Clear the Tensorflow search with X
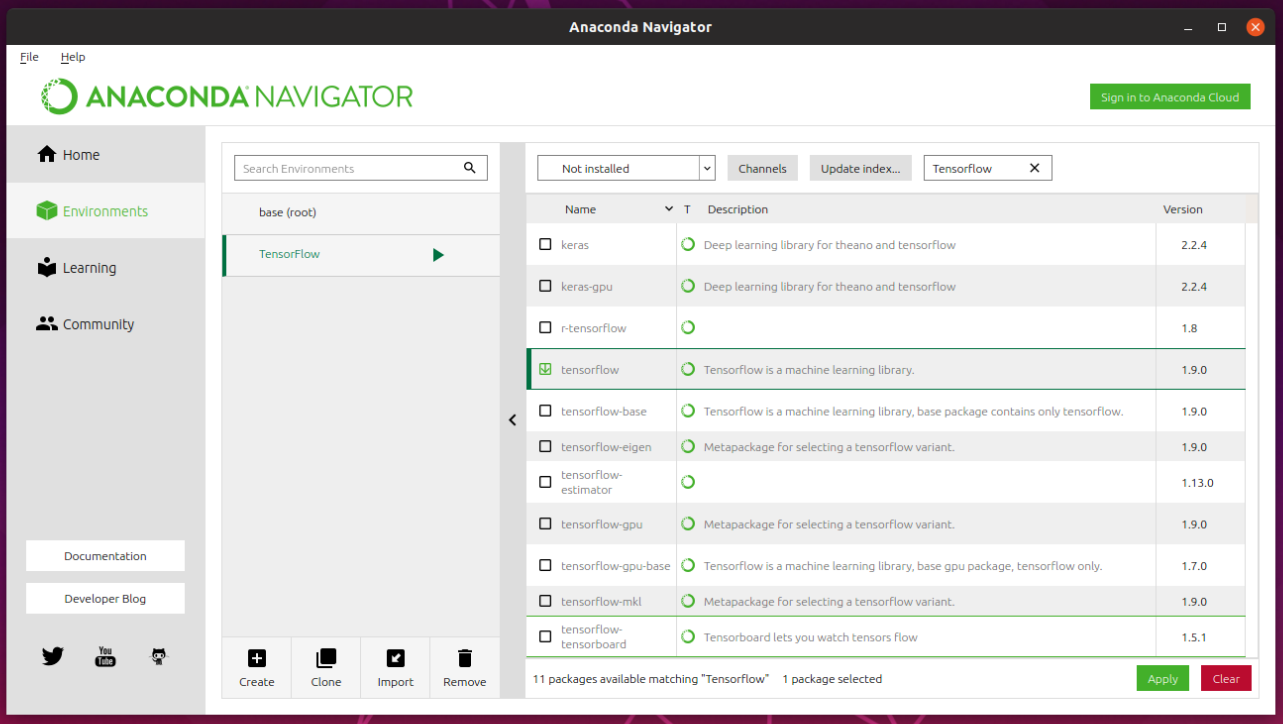The width and height of the screenshot is (1283, 724). (x=1035, y=168)
